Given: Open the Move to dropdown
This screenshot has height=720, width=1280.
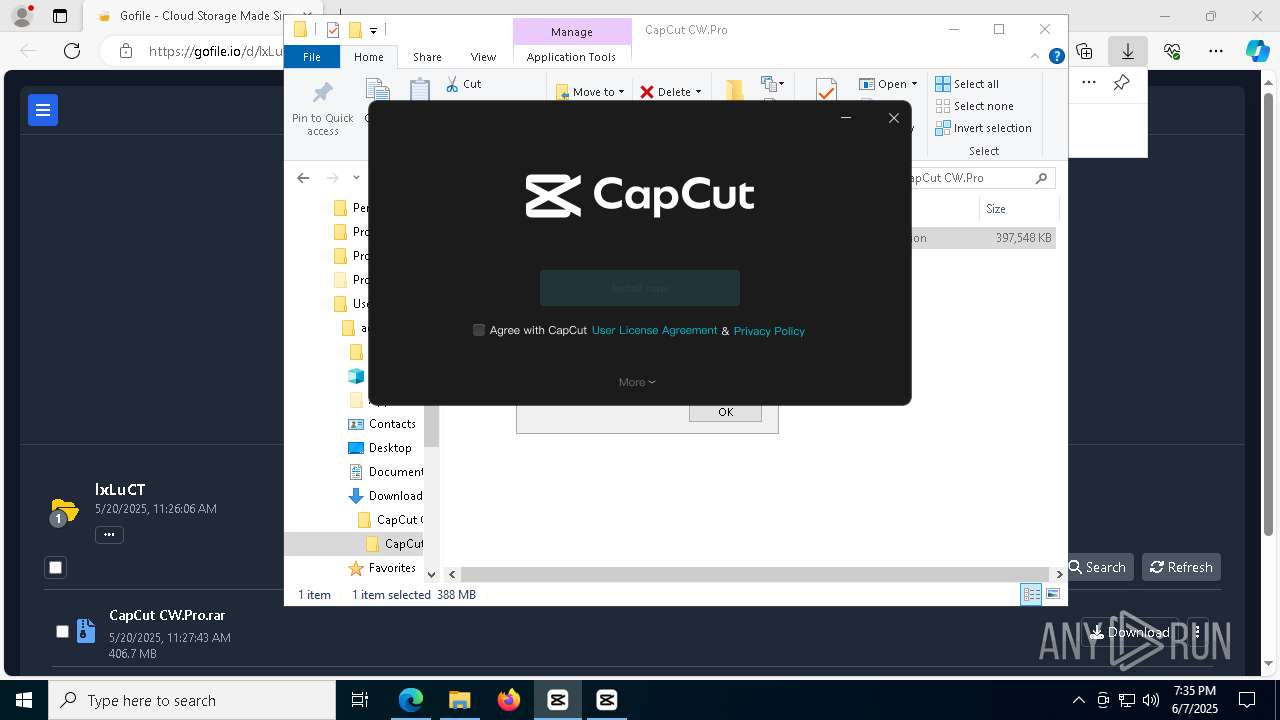Looking at the screenshot, I should [x=590, y=91].
